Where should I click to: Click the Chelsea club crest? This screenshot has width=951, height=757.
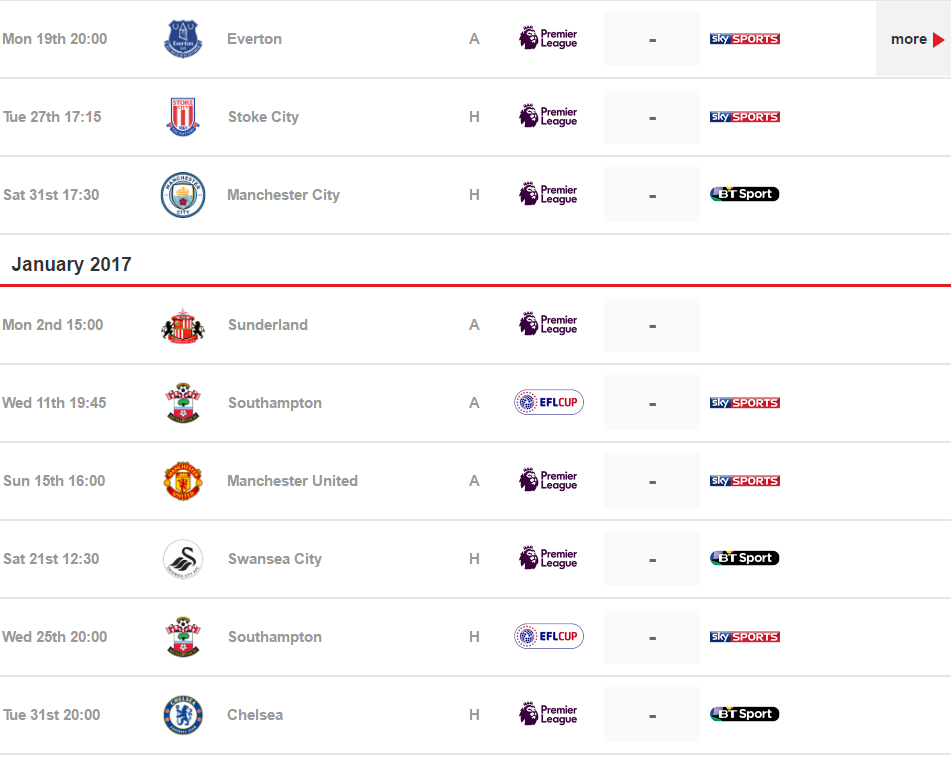pos(183,715)
